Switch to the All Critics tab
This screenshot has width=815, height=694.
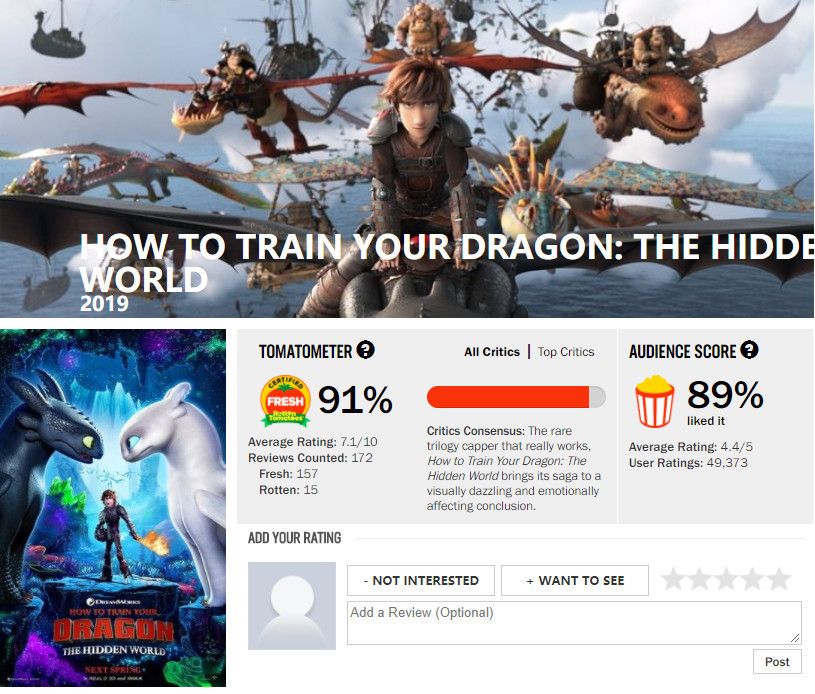click(492, 352)
